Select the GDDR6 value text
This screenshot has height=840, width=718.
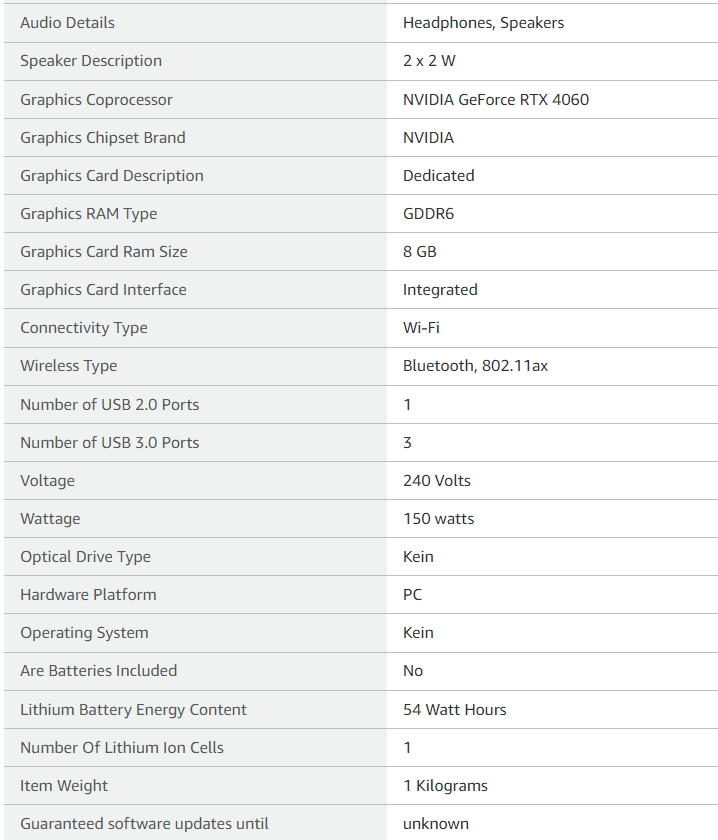coord(428,214)
